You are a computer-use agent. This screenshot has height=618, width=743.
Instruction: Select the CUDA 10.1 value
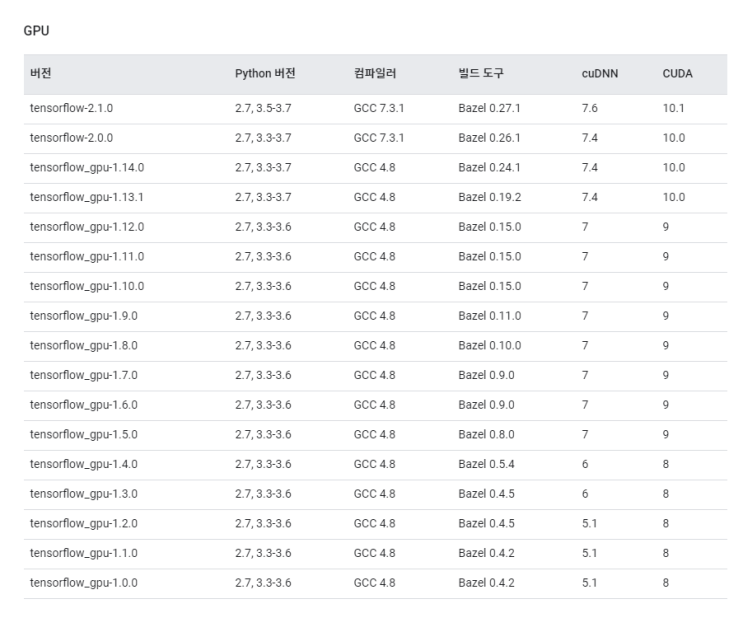(673, 108)
